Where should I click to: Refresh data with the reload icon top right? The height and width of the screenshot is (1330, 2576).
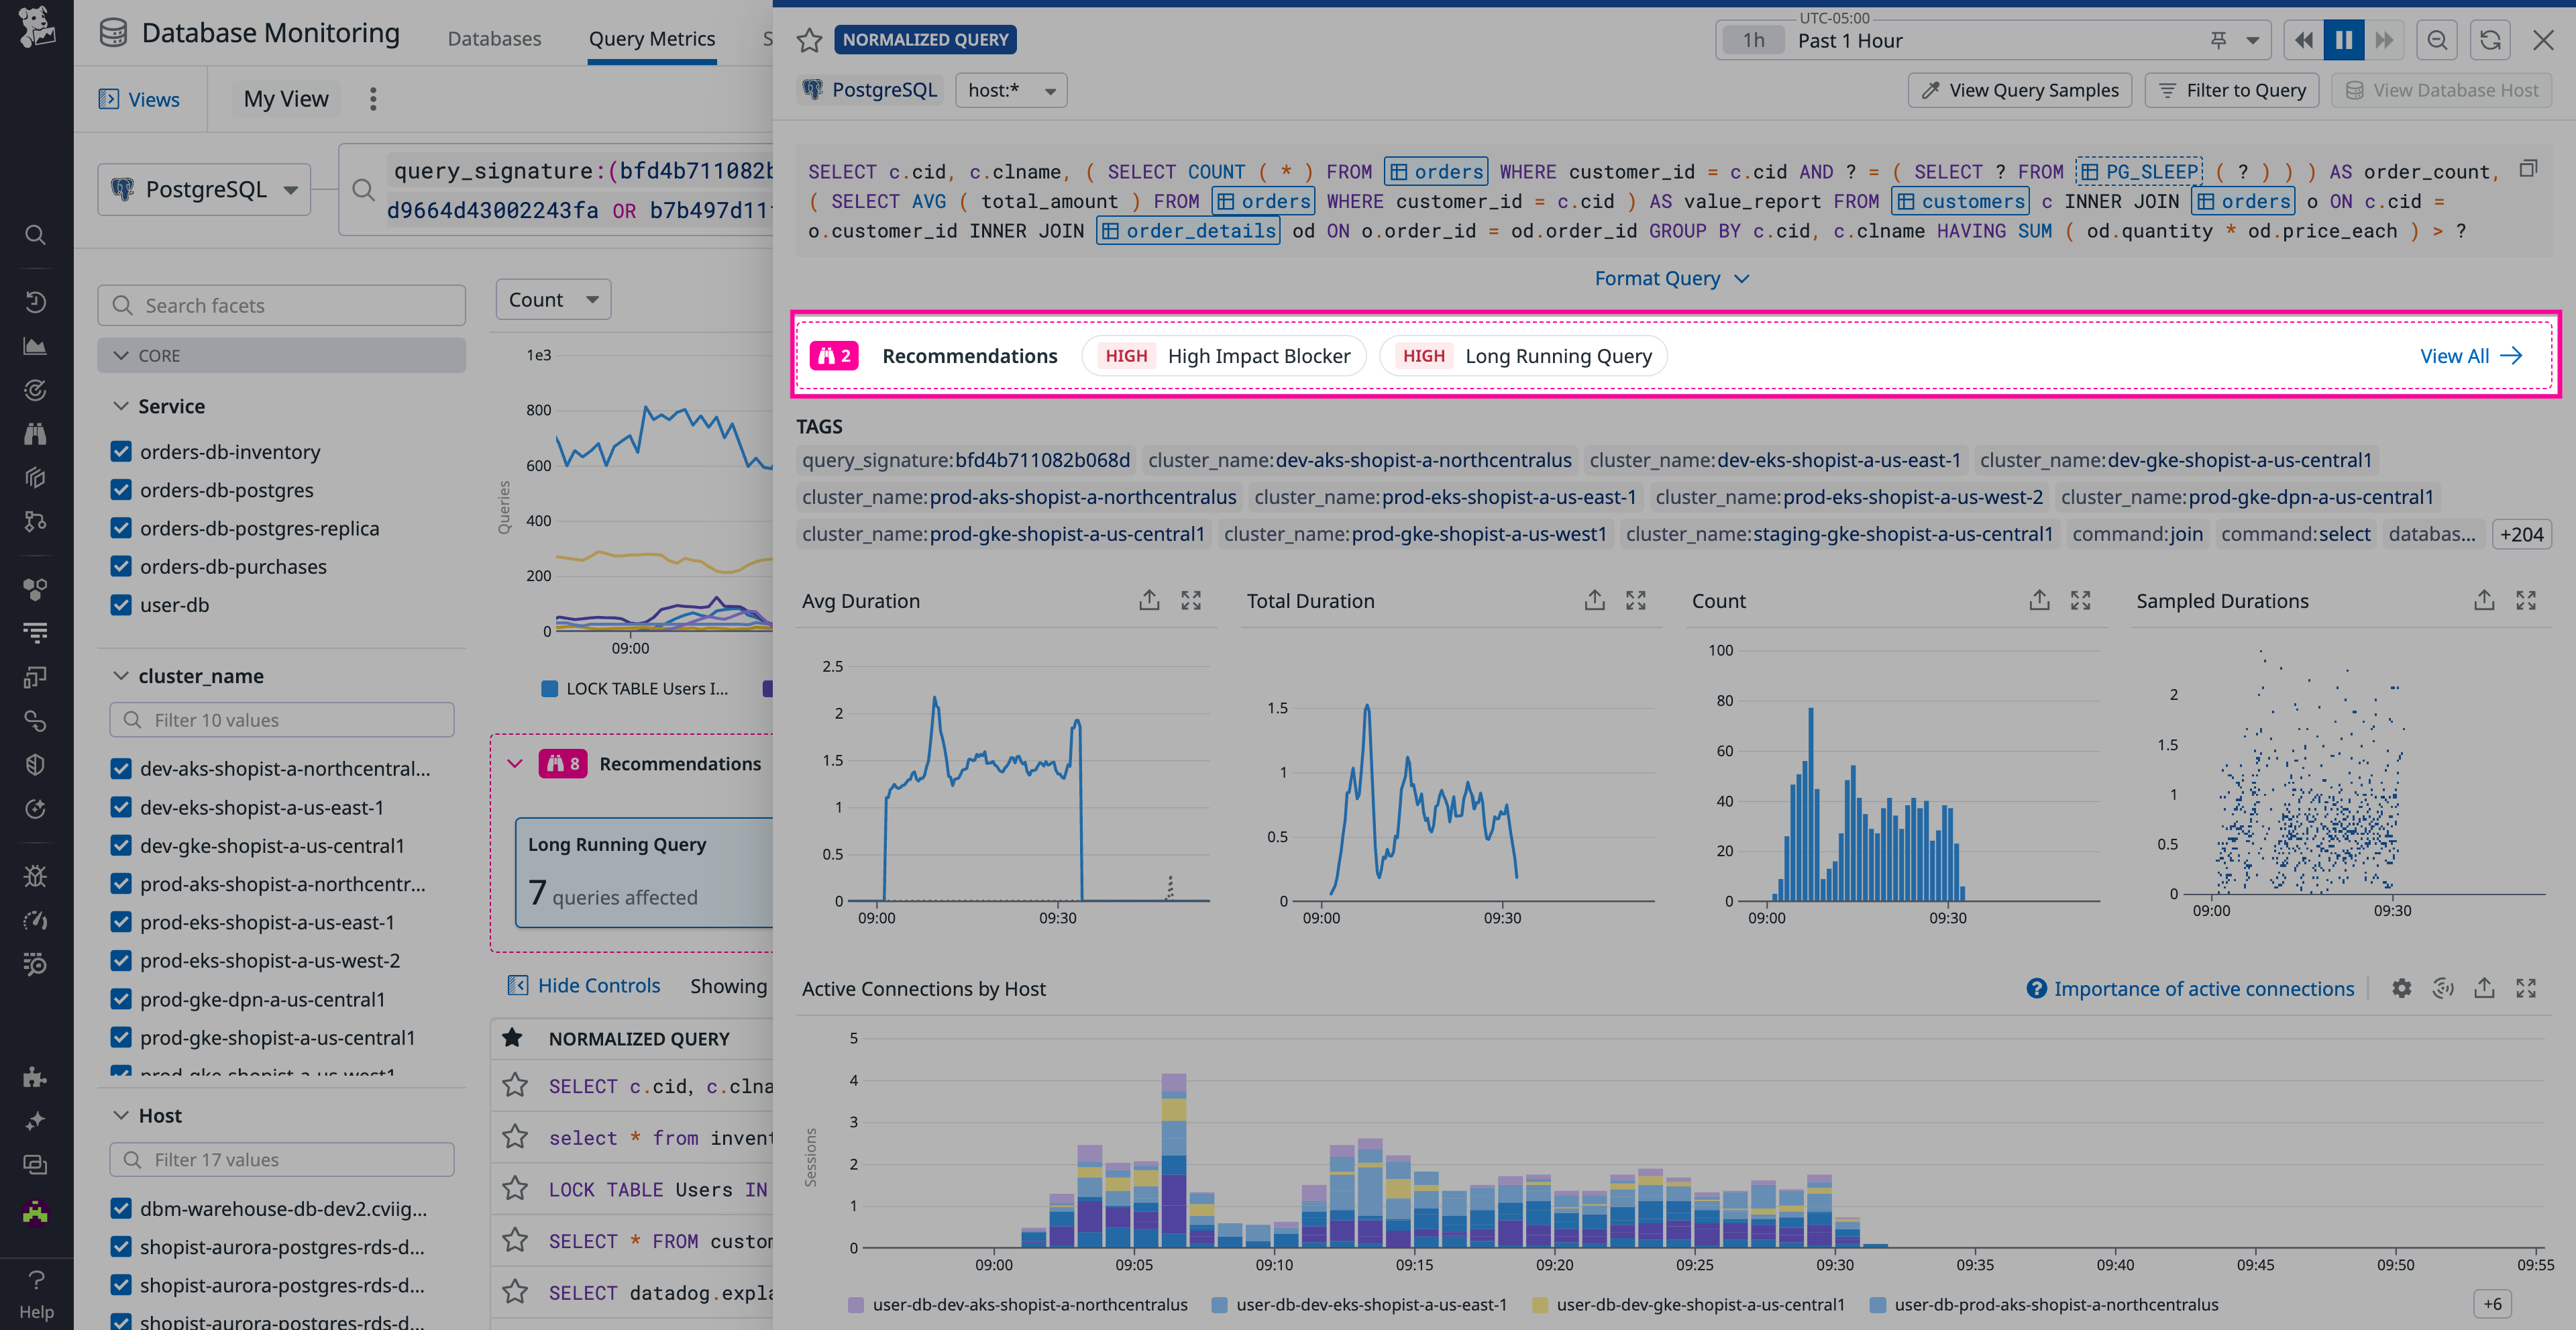[x=2490, y=40]
